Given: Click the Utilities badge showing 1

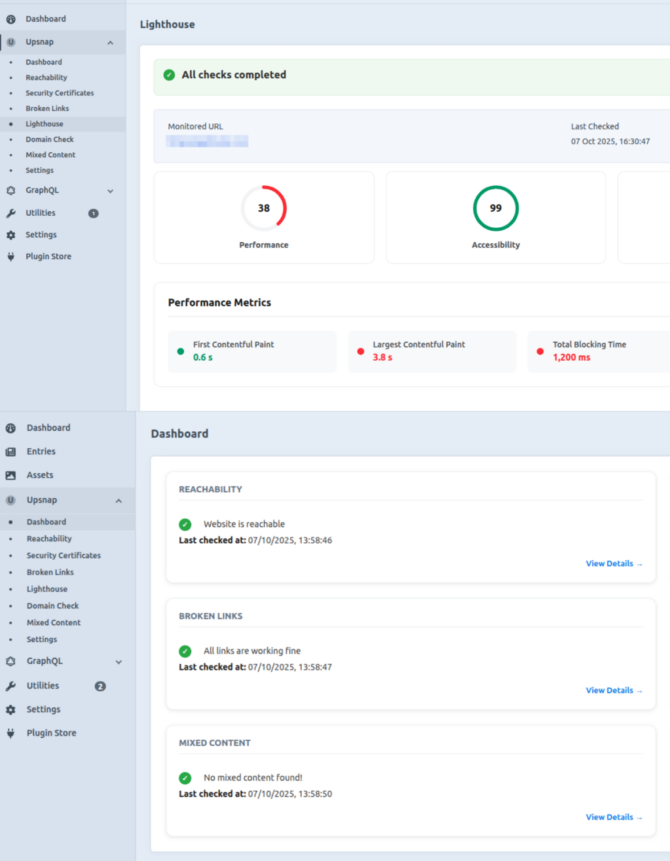Looking at the screenshot, I should pyautogui.click(x=93, y=214).
